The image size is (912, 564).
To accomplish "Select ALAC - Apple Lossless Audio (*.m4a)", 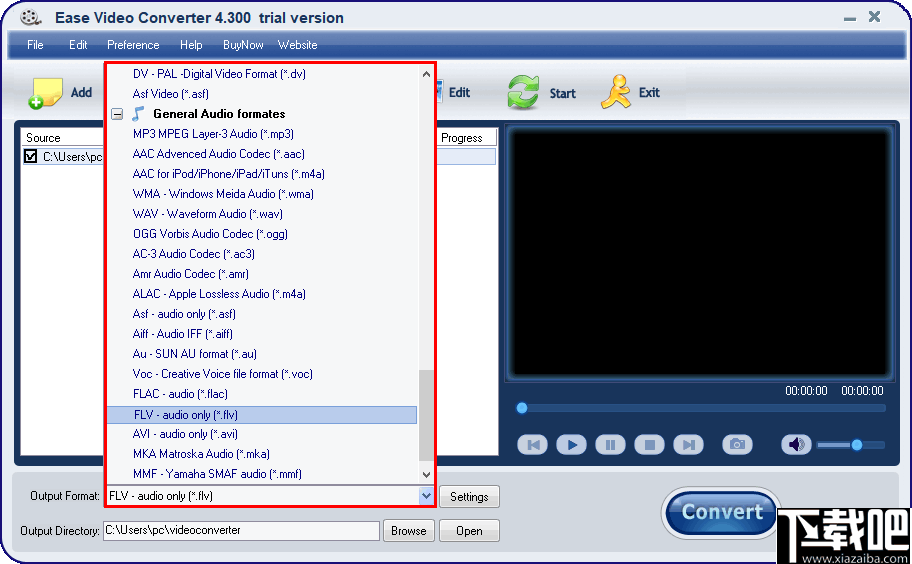I will (219, 294).
